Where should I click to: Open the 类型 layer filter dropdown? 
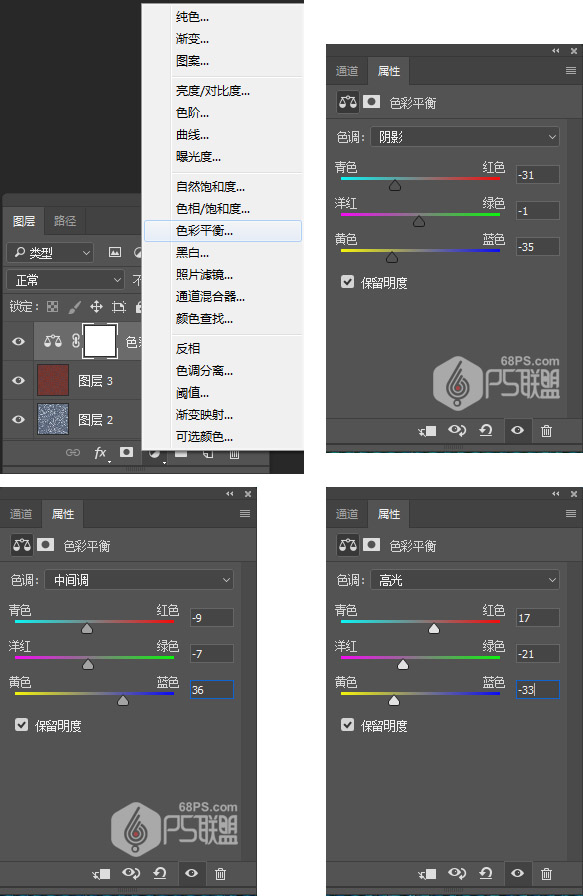click(50, 252)
